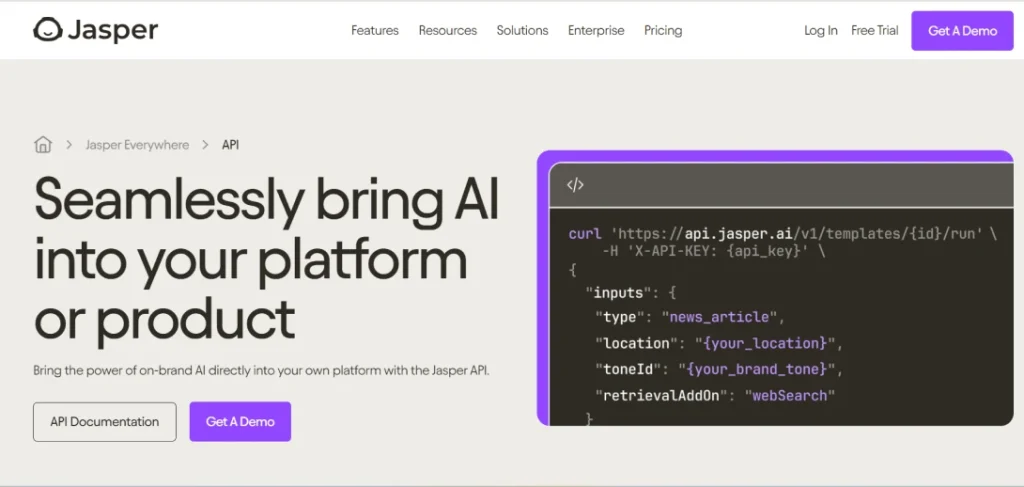
Task: Start a Free Trial
Action: coord(874,31)
